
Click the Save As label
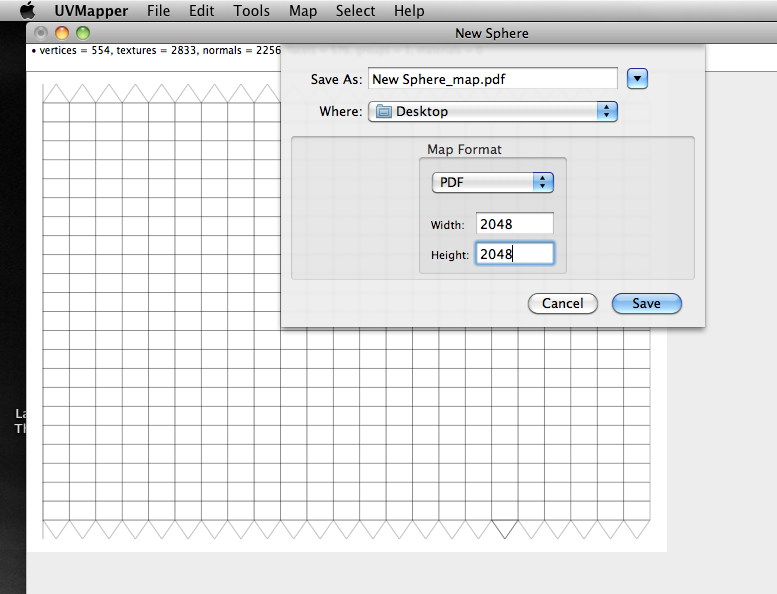[x=336, y=79]
